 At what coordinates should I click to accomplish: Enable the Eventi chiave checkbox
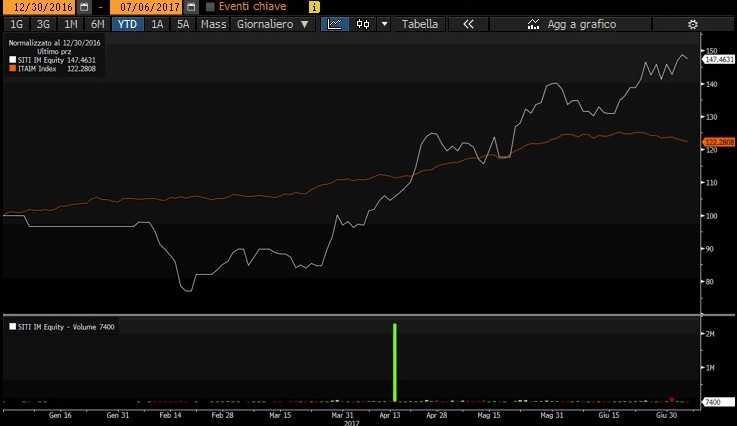click(210, 7)
